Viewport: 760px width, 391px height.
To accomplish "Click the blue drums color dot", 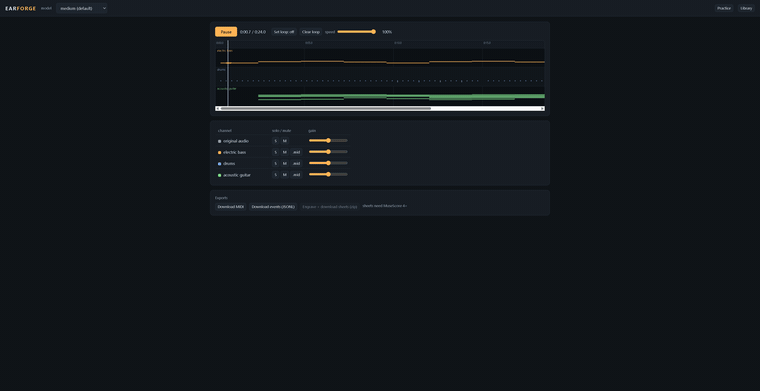I will (220, 164).
